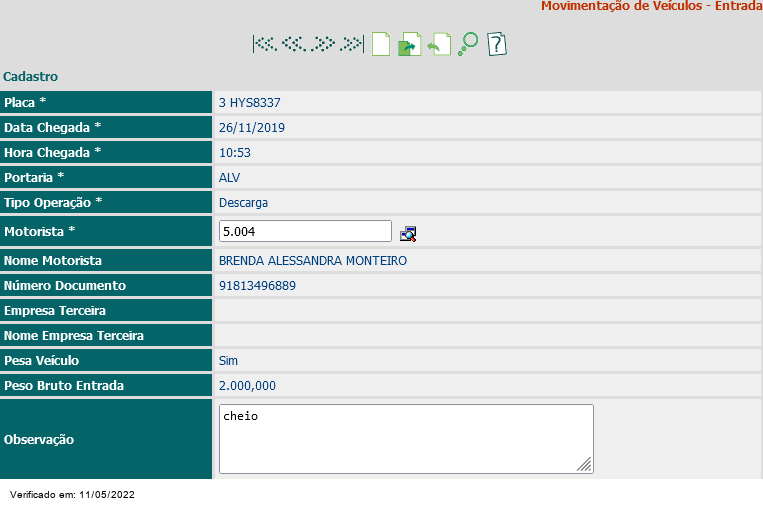Go to the last record

pyautogui.click(x=352, y=44)
